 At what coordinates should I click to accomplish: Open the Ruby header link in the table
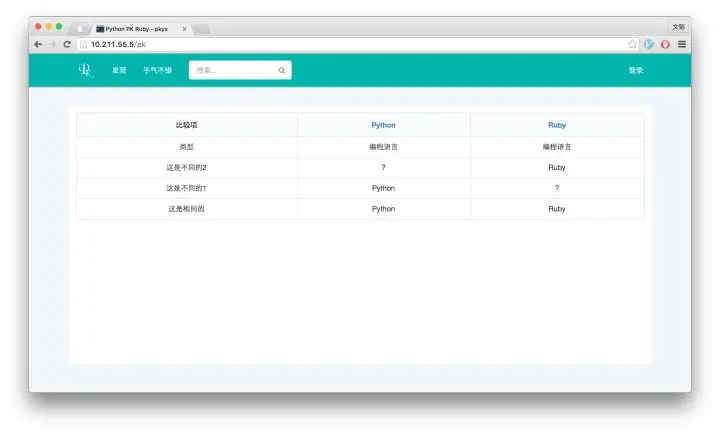pyautogui.click(x=557, y=125)
